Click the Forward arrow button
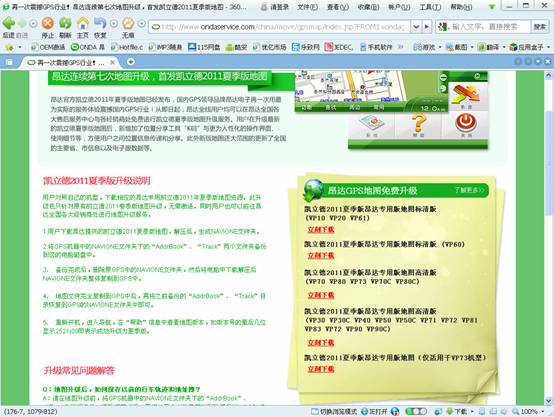This screenshot has width=554, height=417. (22, 24)
